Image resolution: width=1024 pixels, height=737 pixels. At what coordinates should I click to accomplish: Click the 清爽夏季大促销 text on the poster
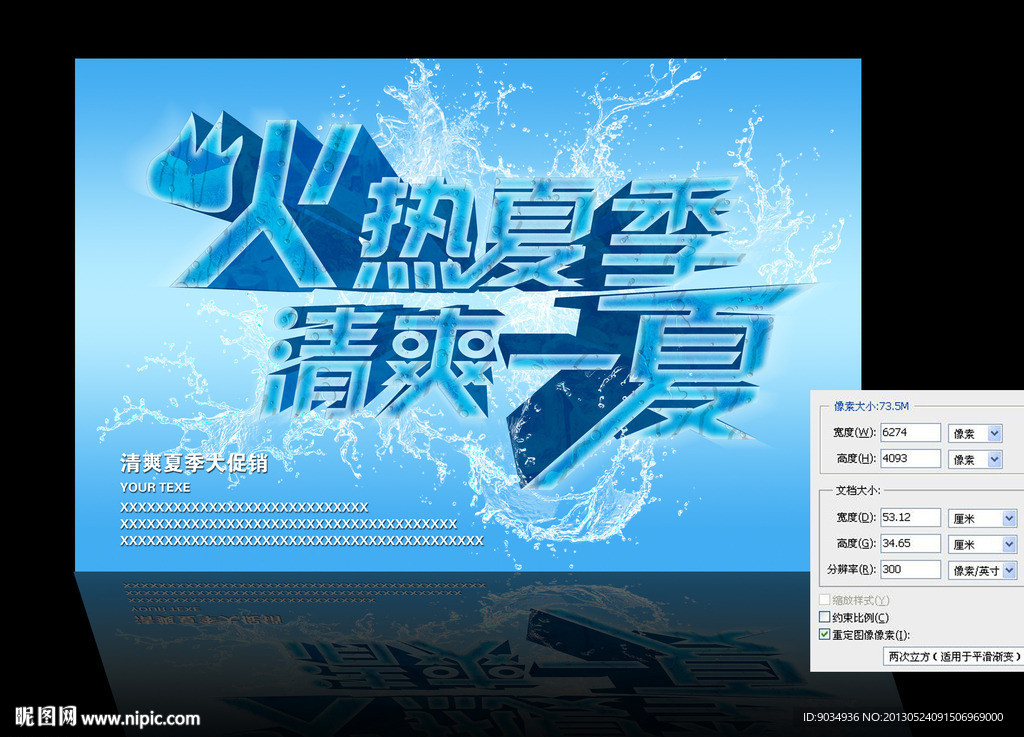click(194, 463)
